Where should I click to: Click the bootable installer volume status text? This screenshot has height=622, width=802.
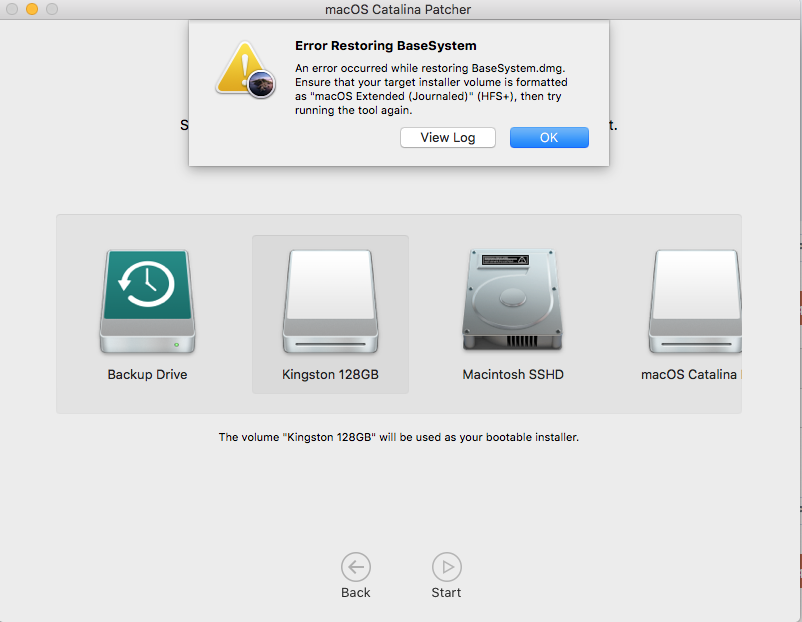pyautogui.click(x=398, y=437)
